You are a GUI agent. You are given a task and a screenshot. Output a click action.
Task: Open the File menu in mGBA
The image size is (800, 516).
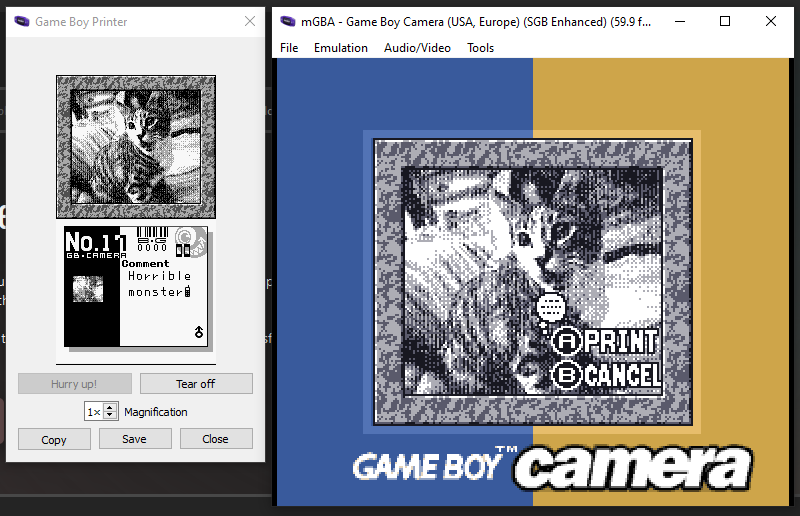point(289,48)
